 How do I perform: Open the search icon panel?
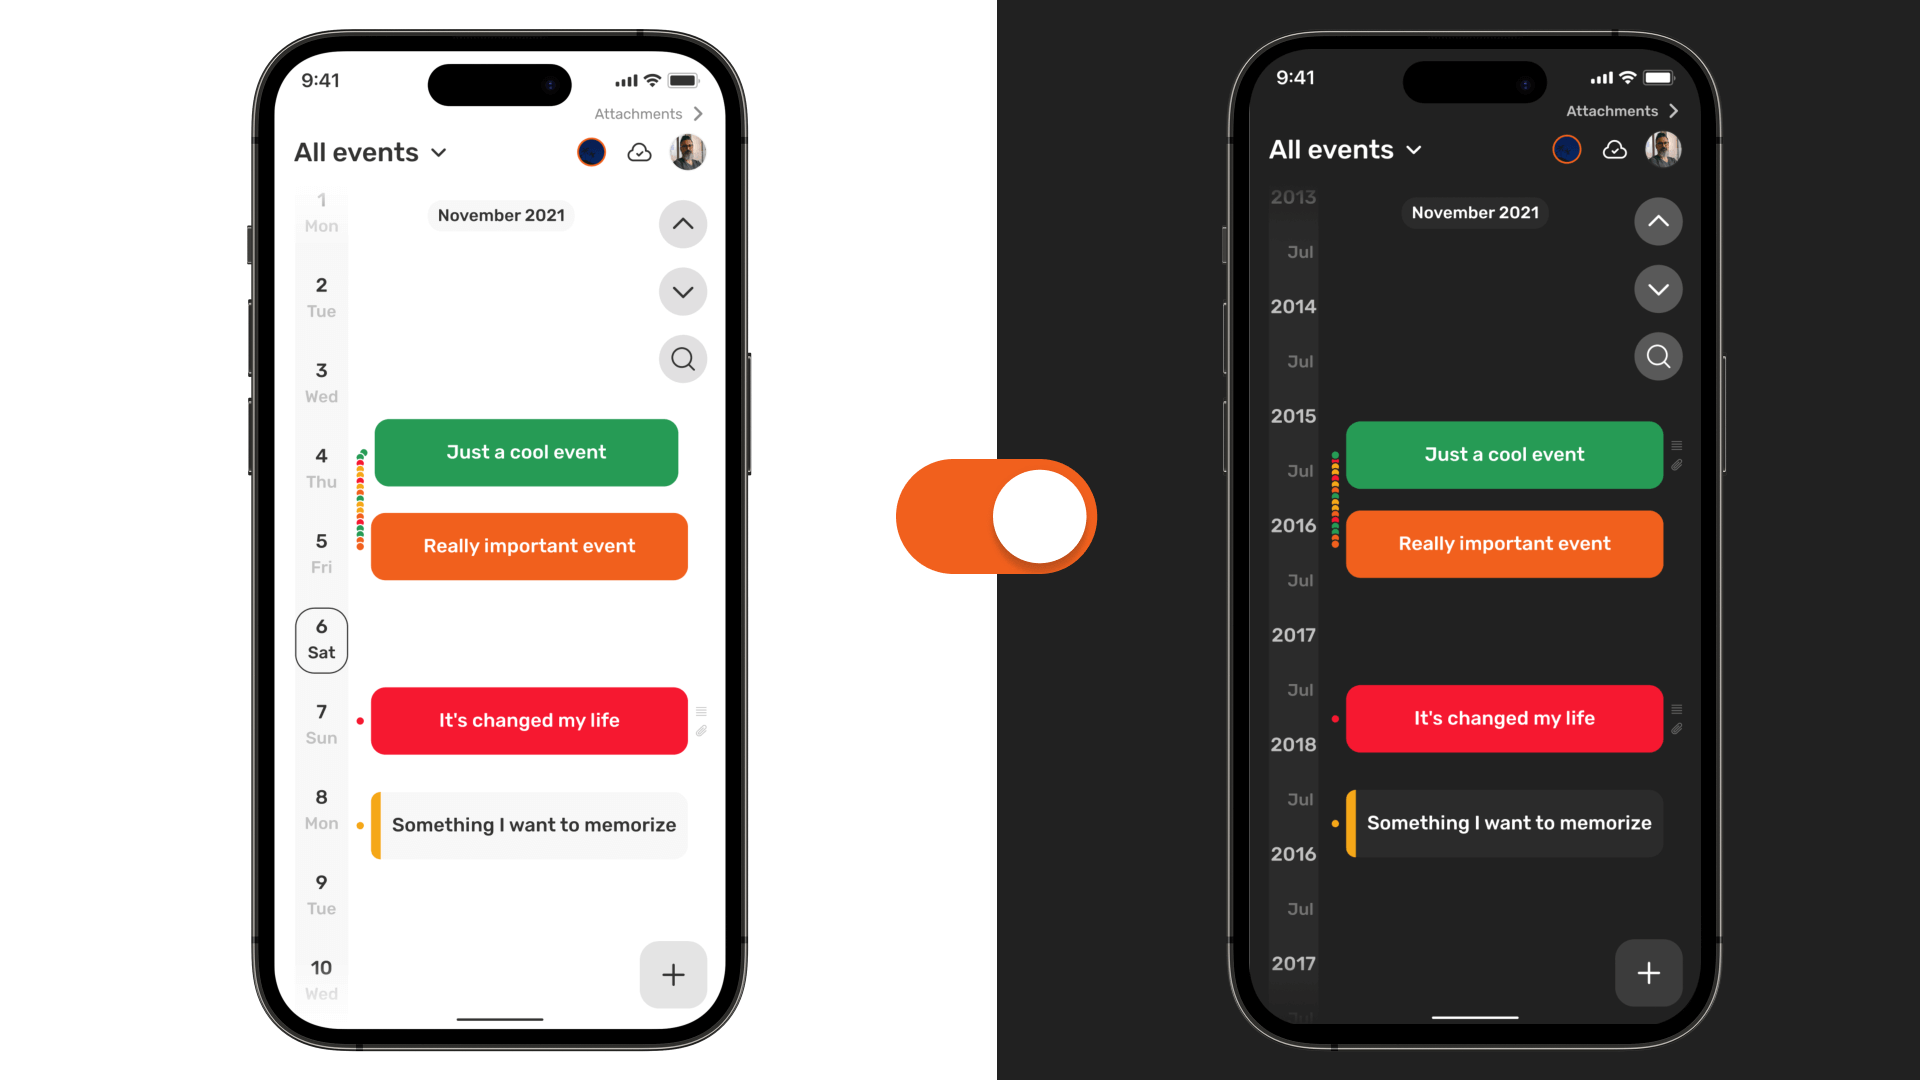point(682,359)
